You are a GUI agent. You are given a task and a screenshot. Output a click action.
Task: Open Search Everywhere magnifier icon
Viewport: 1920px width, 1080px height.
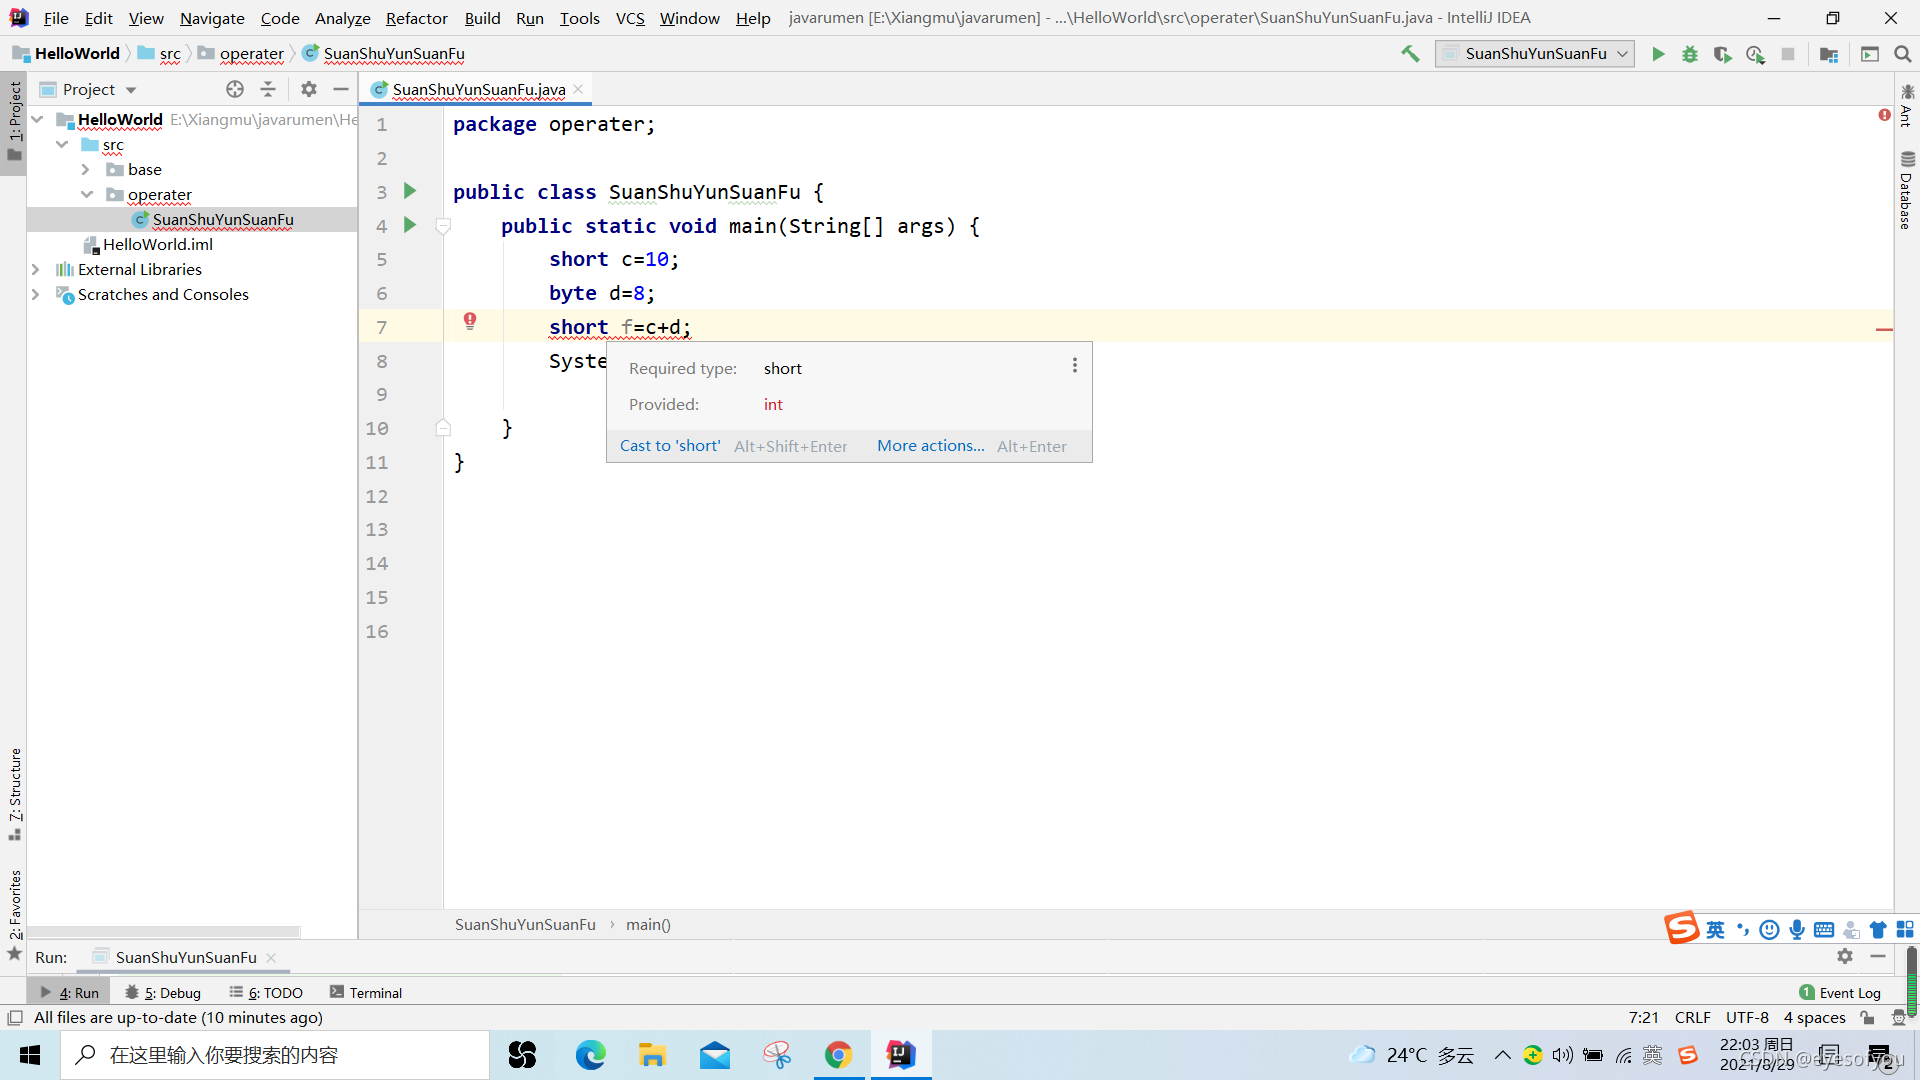click(1903, 54)
